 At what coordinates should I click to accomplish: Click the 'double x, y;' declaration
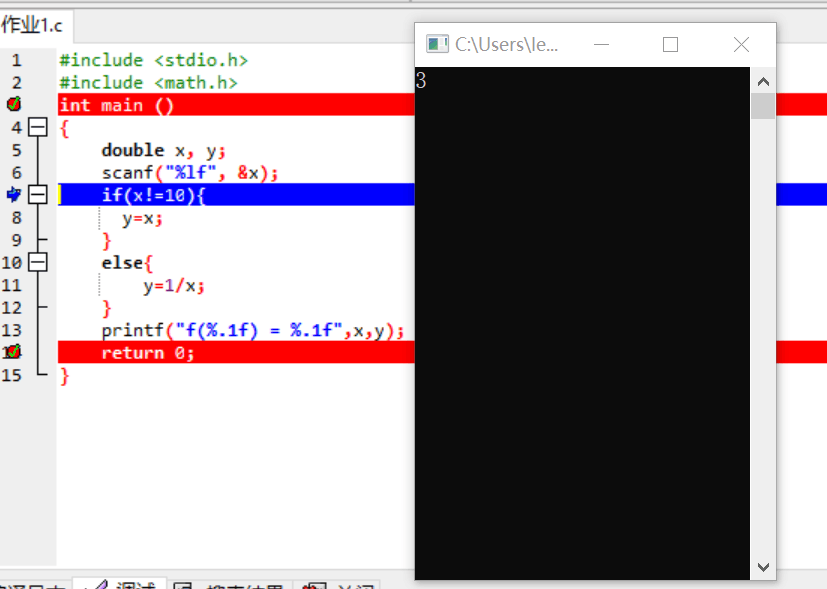(164, 151)
